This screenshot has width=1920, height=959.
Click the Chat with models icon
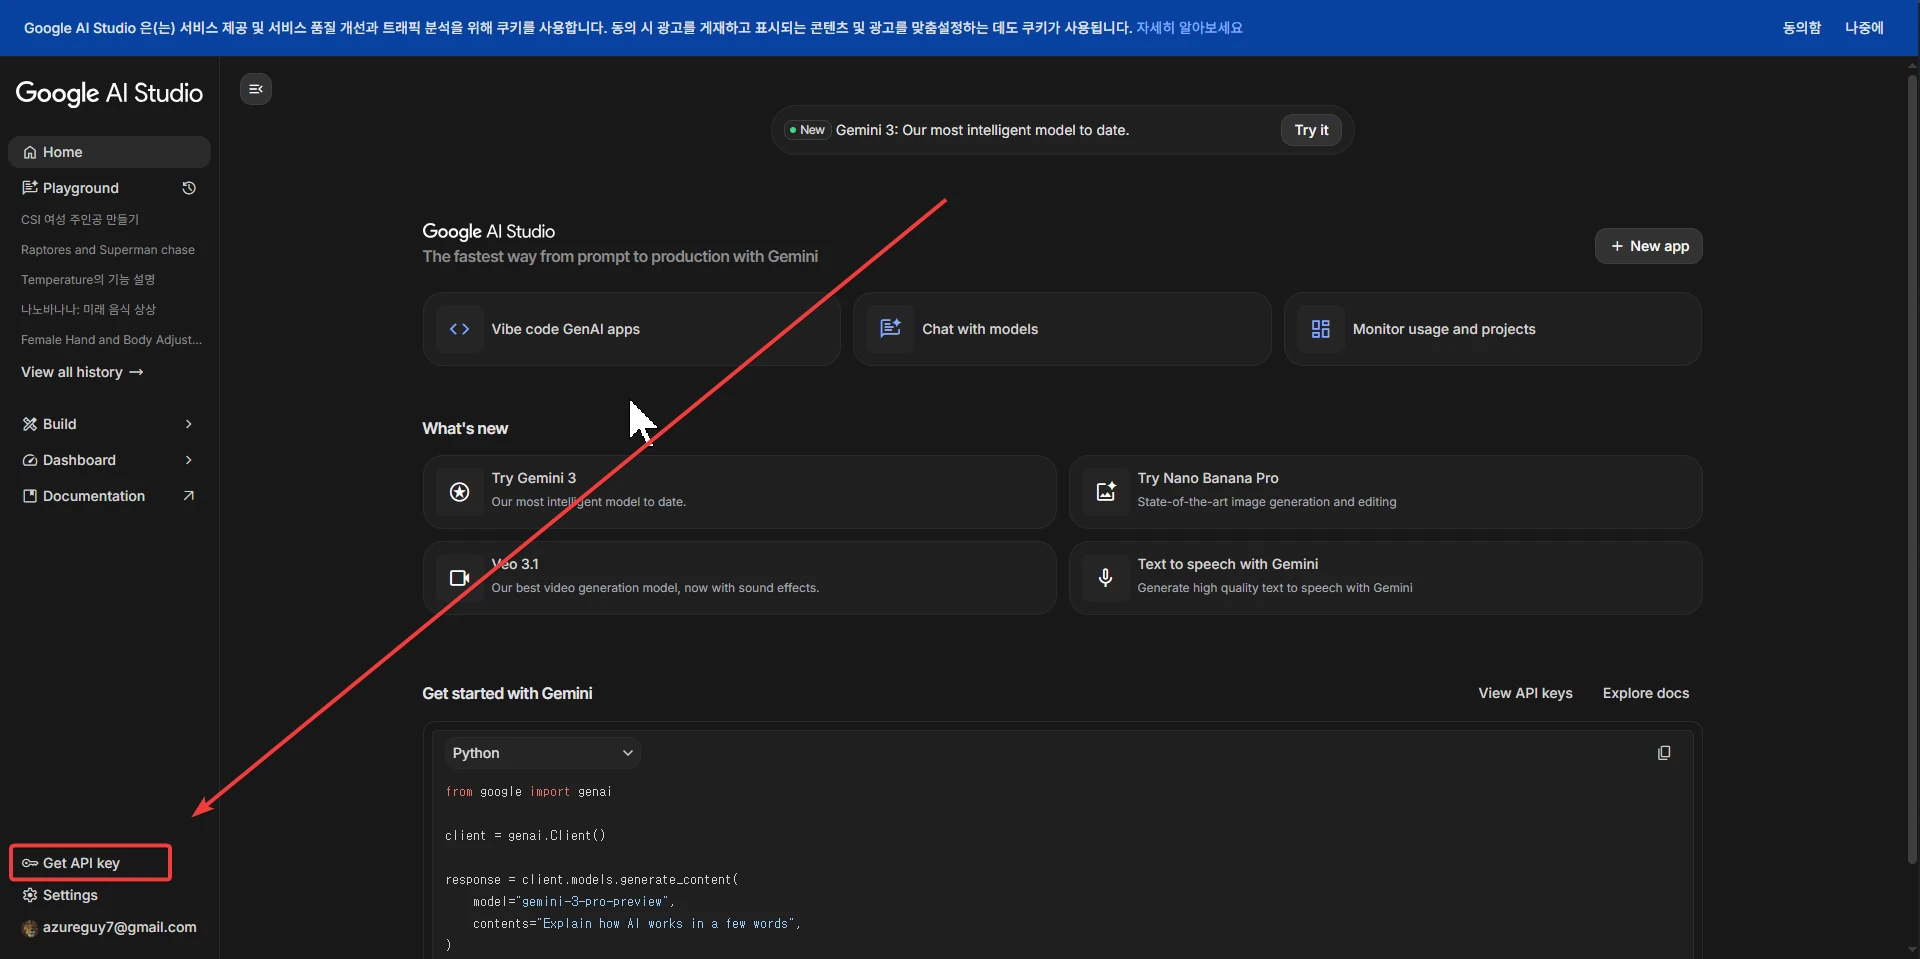[890, 329]
